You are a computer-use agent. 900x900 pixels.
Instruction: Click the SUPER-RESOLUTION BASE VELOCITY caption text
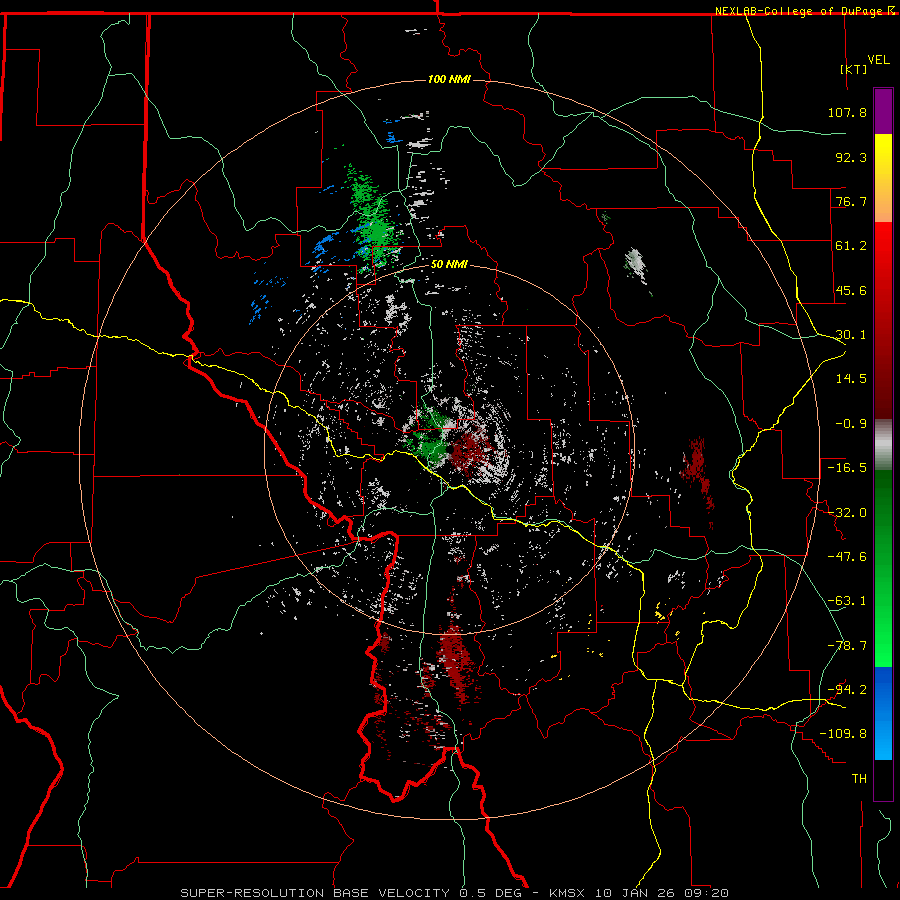coord(317,893)
